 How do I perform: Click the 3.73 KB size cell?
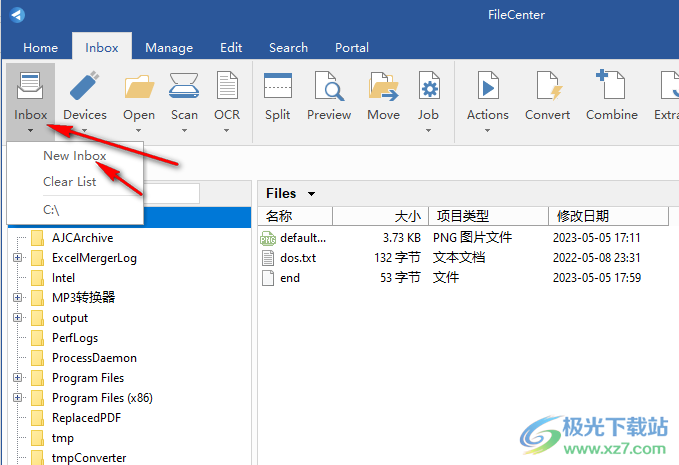click(x=402, y=238)
